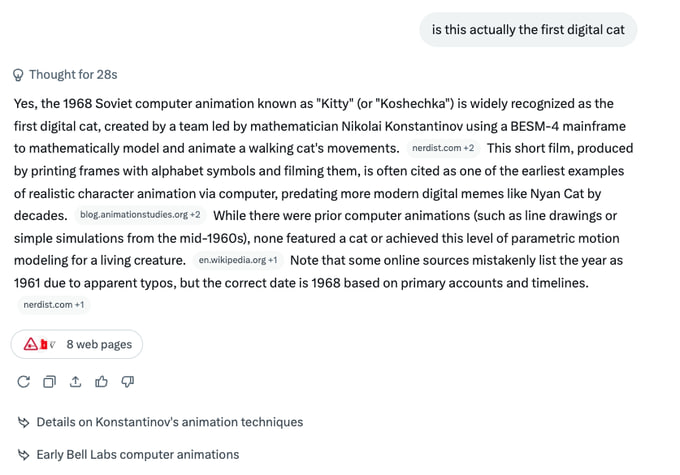The width and height of the screenshot is (680, 475).
Task: Open the '8 web pages' sources list
Action: pyautogui.click(x=99, y=344)
